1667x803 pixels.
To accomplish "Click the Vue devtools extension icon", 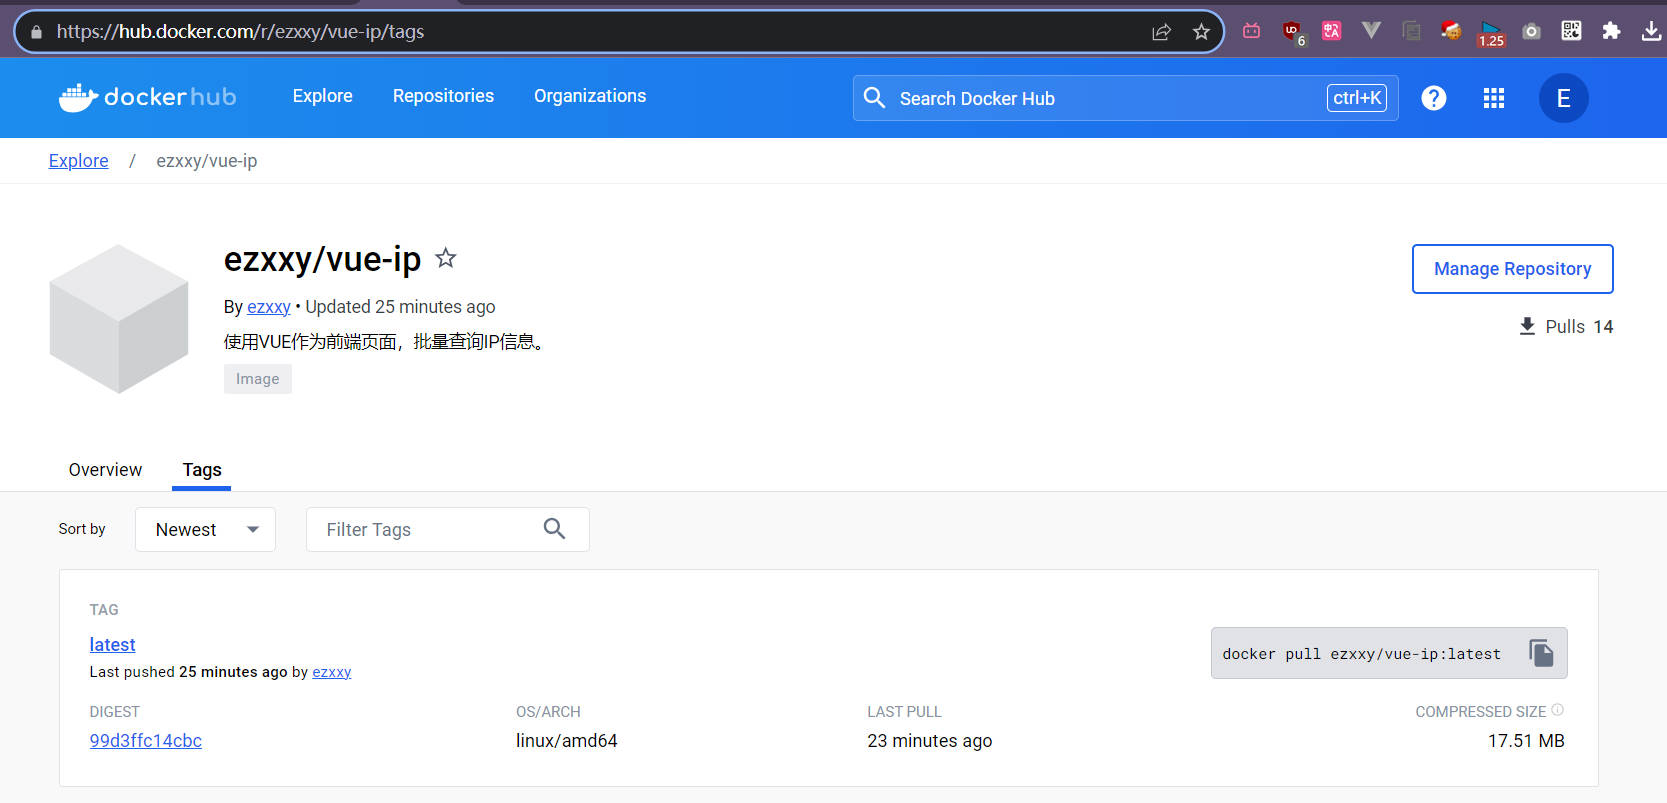I will tap(1371, 31).
